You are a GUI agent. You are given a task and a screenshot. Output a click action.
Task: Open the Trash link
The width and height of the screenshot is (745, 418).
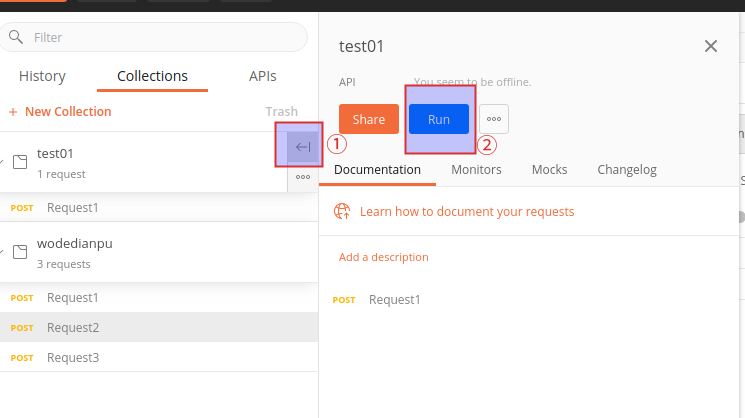point(281,112)
